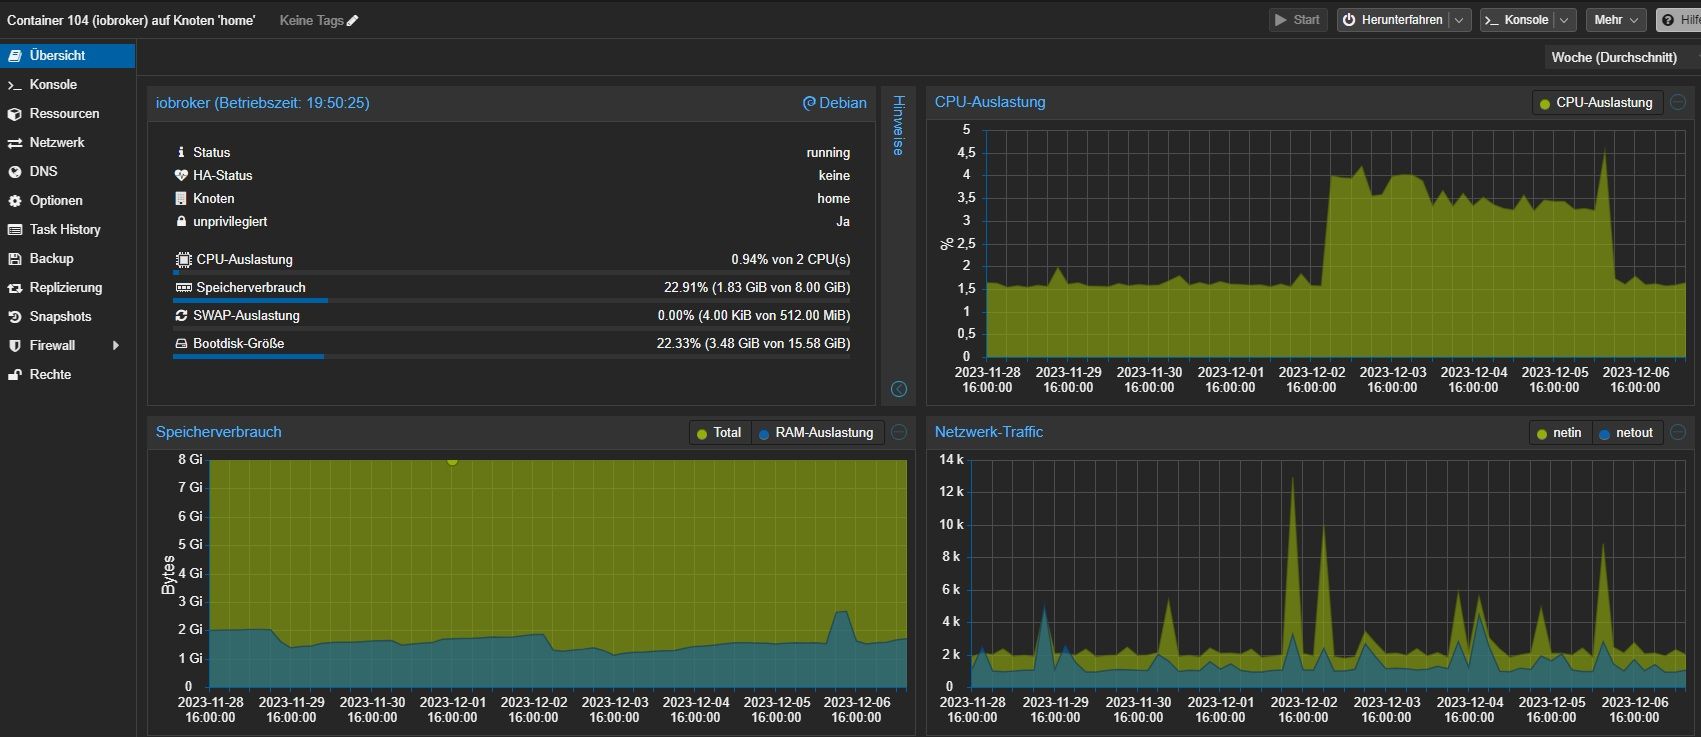Image resolution: width=1701 pixels, height=737 pixels.
Task: Click the power icon on Herunterfahren button
Action: [1349, 20]
